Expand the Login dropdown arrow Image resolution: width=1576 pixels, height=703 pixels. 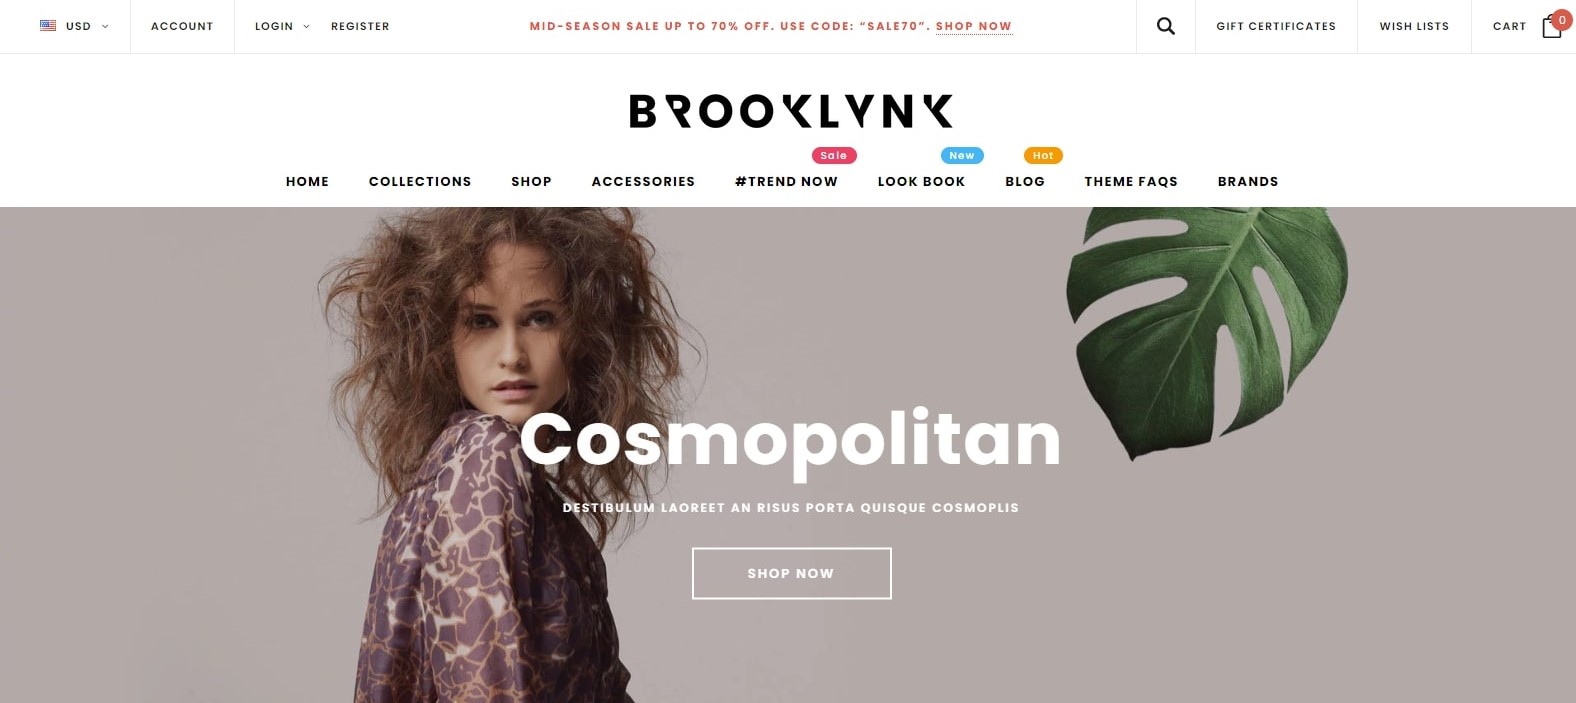pyautogui.click(x=306, y=26)
